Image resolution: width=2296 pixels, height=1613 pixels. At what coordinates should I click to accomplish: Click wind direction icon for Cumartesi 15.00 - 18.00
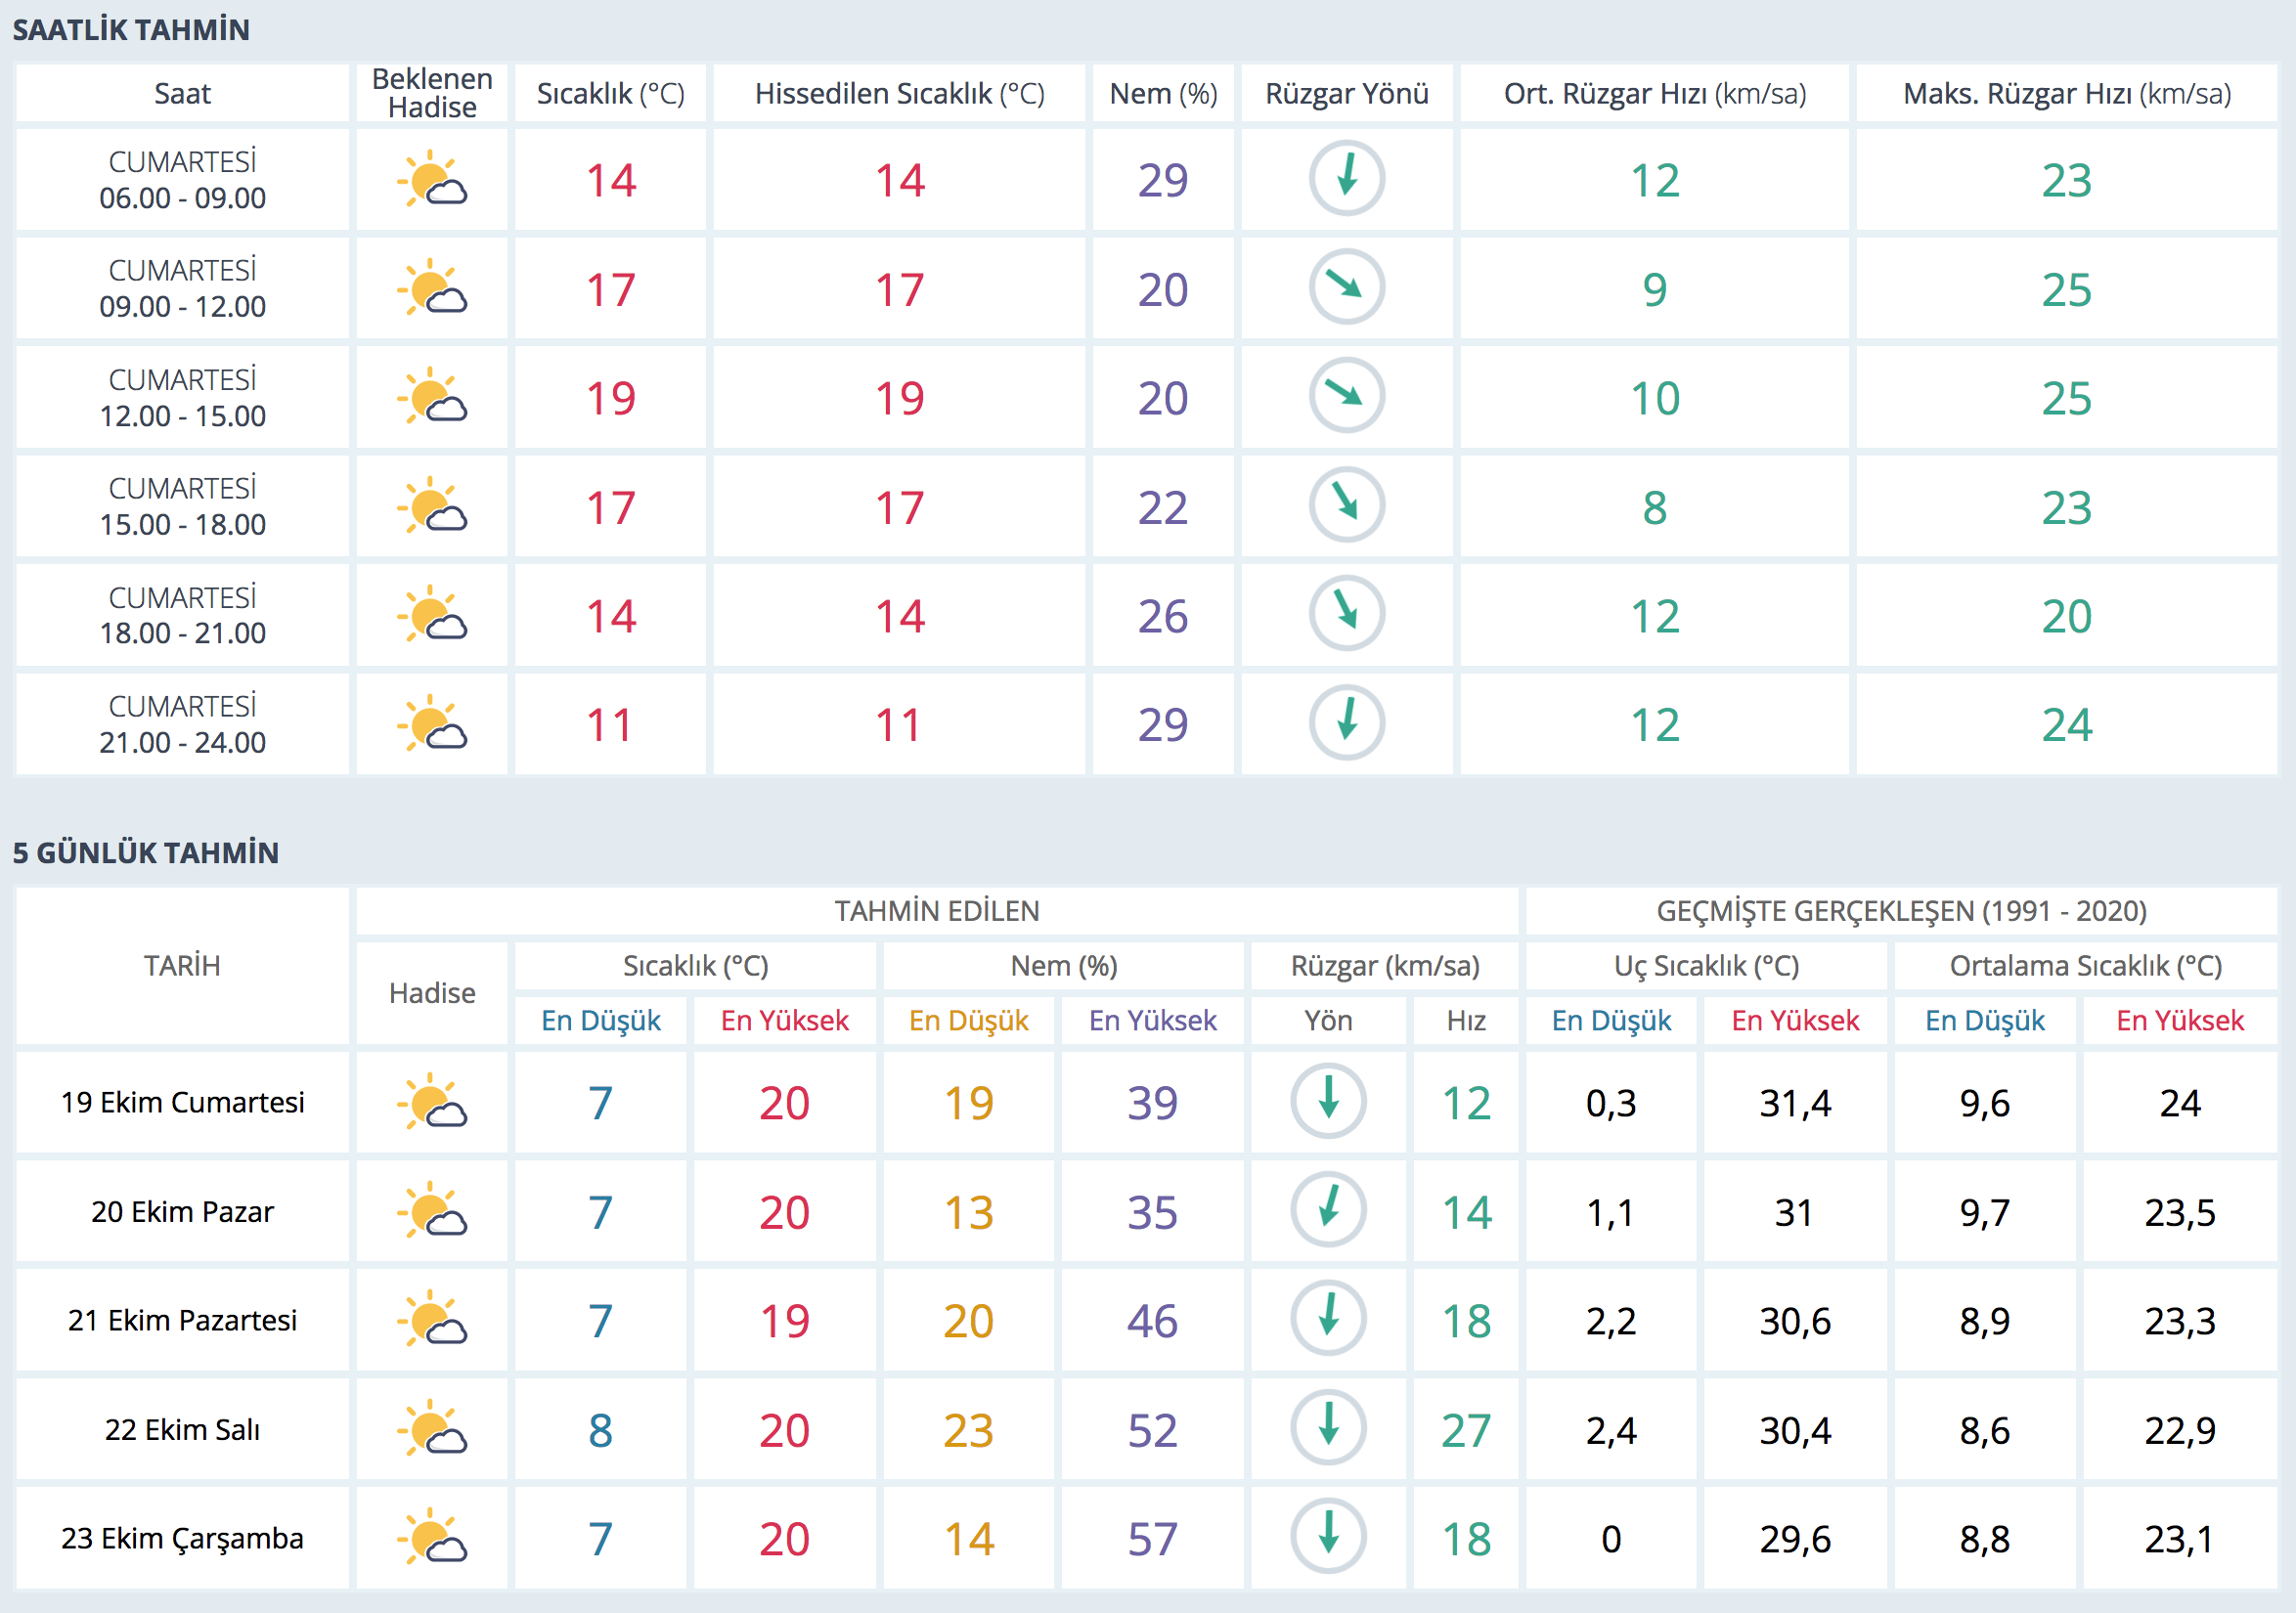1346,505
